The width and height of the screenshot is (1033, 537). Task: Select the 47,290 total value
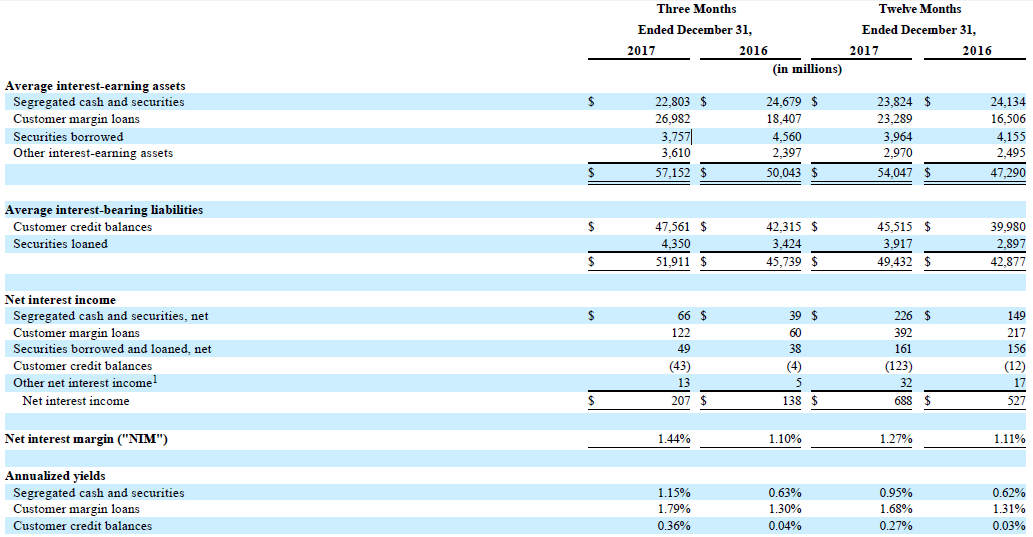pyautogui.click(x=1008, y=173)
